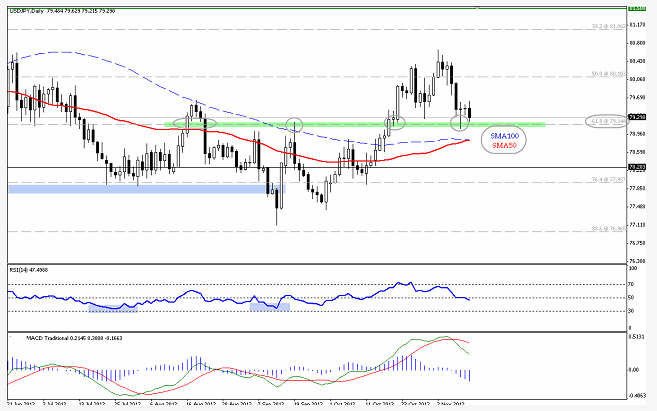Click the 78.960 price axis label
This screenshot has width=657, height=411.
(x=637, y=134)
